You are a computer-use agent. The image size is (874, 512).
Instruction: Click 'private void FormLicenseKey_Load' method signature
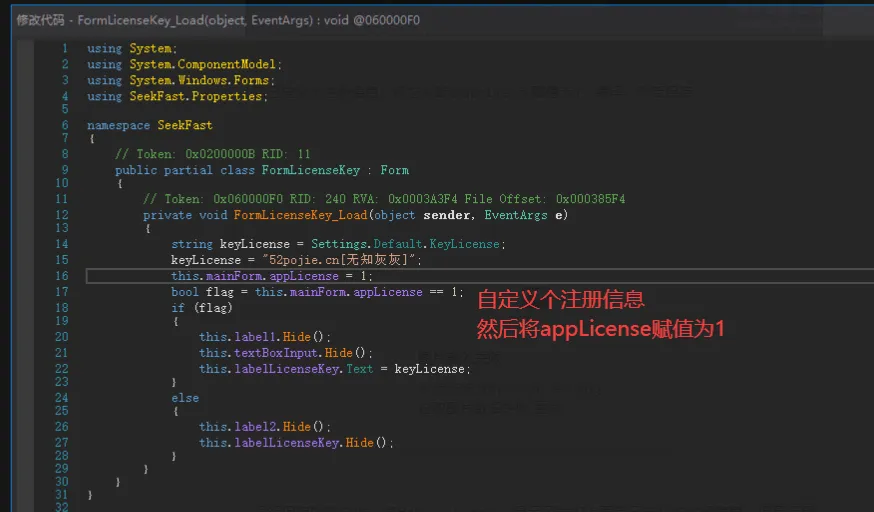[x=355, y=215]
